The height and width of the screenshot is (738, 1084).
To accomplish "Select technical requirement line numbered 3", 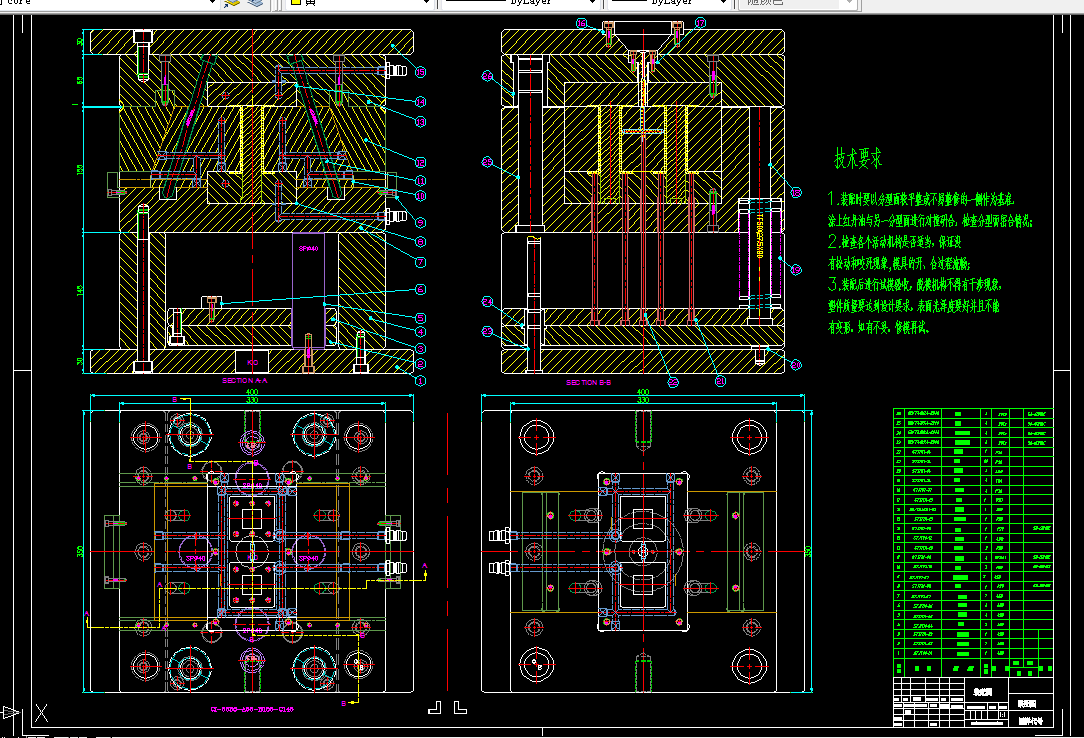I will coord(915,284).
